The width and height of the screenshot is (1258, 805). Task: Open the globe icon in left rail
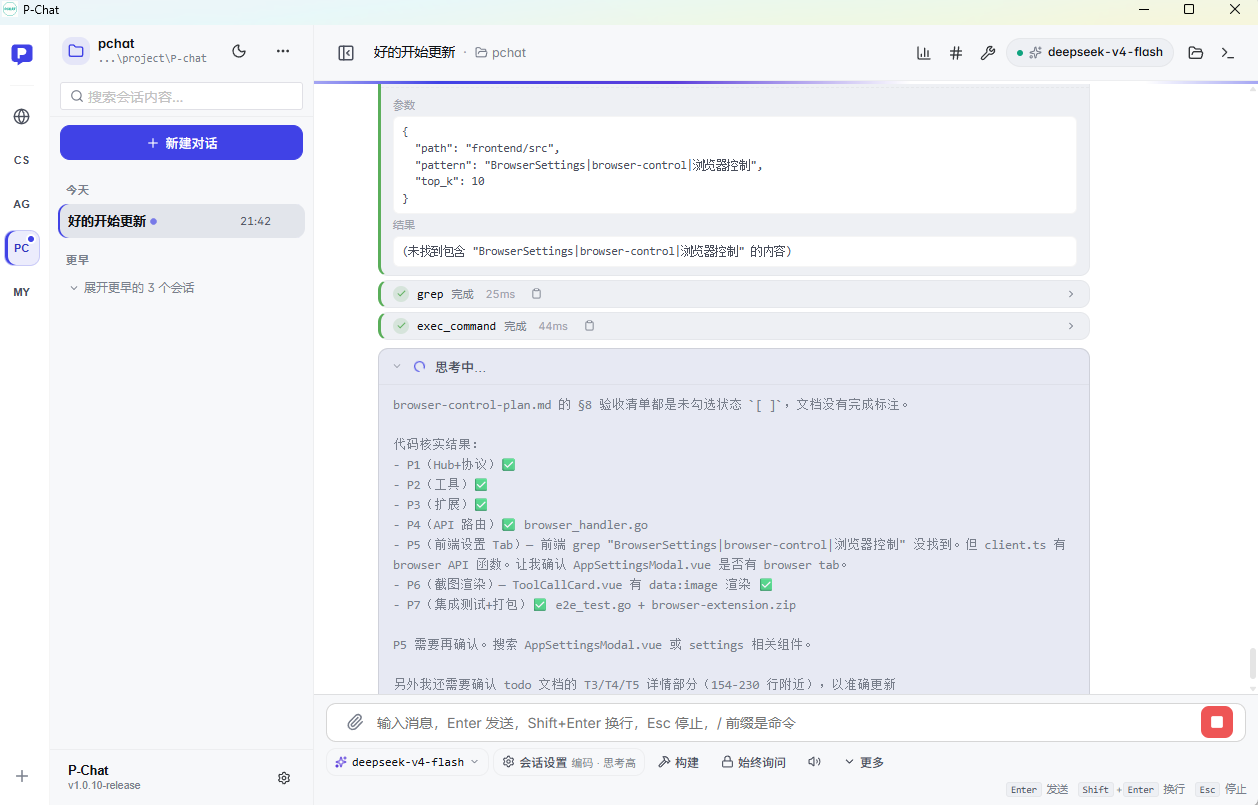[x=22, y=116]
